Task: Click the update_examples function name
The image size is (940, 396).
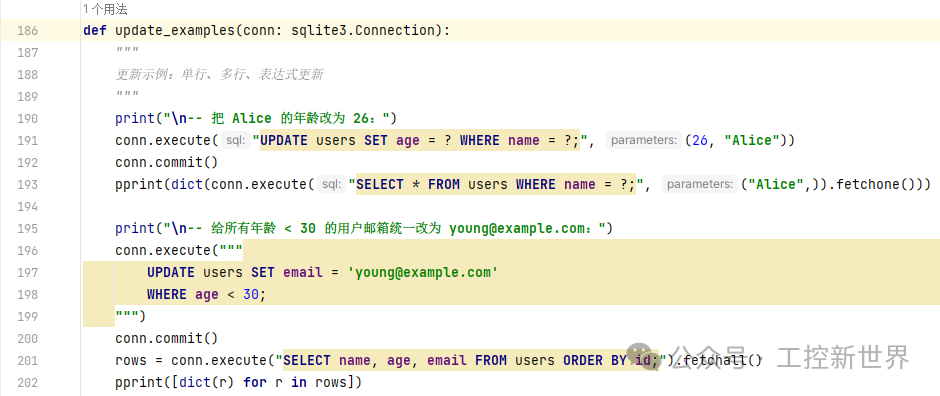Action: point(175,31)
